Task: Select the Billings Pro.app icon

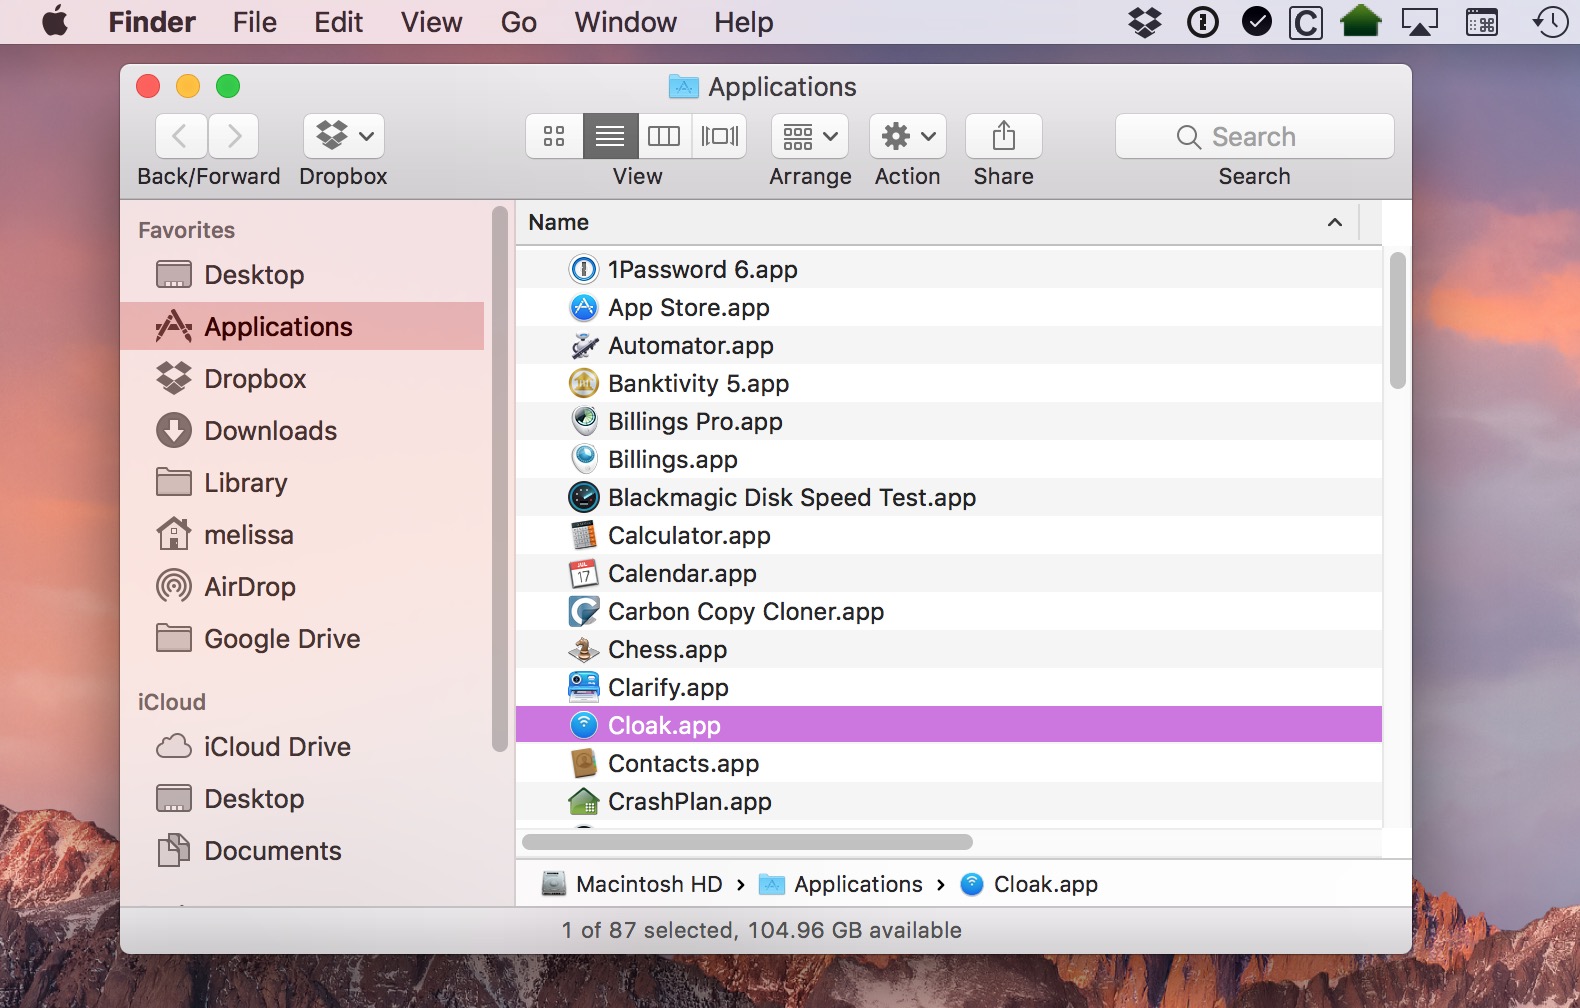Action: (583, 421)
